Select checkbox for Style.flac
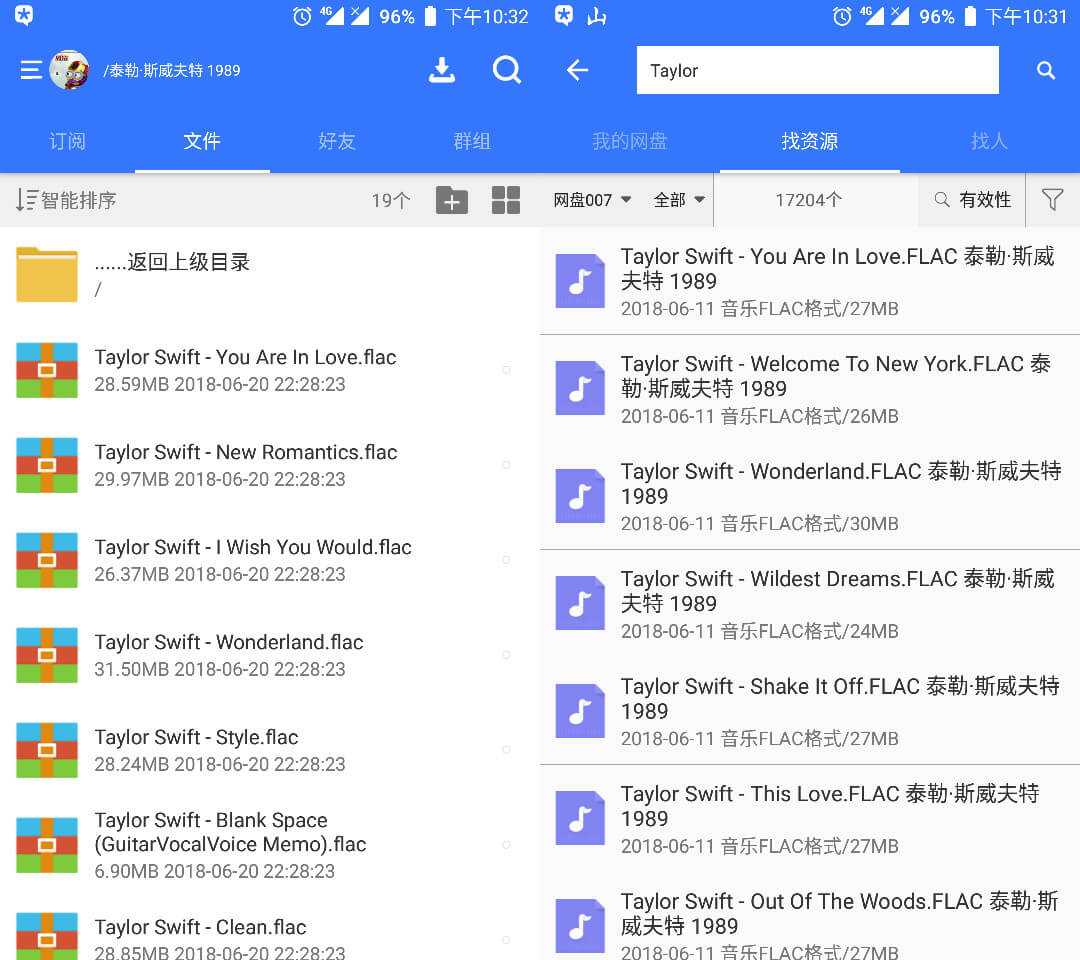 [506, 750]
